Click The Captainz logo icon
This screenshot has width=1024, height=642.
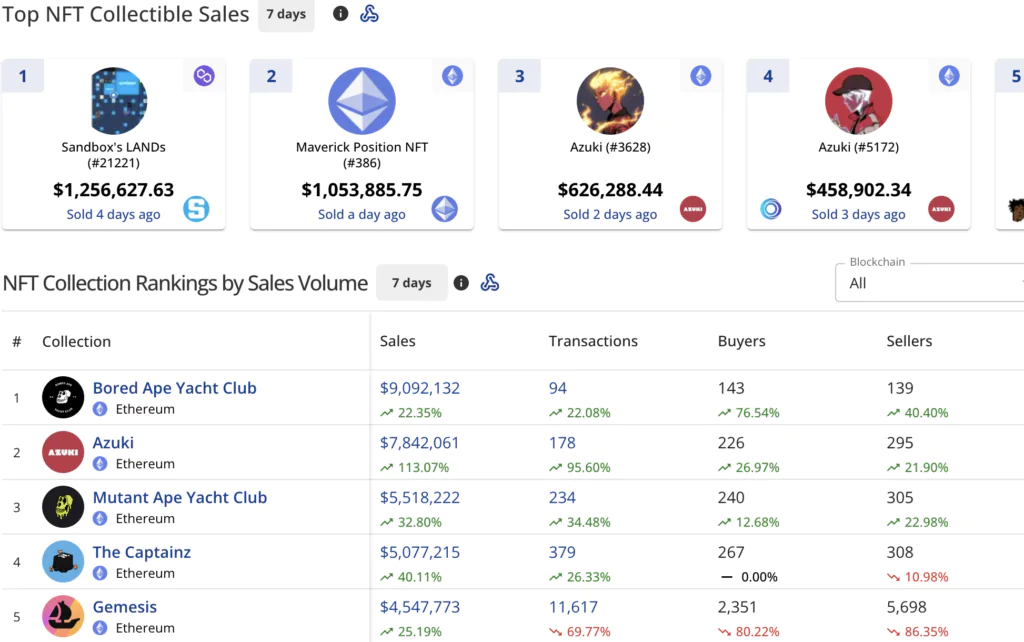[x=63, y=562]
